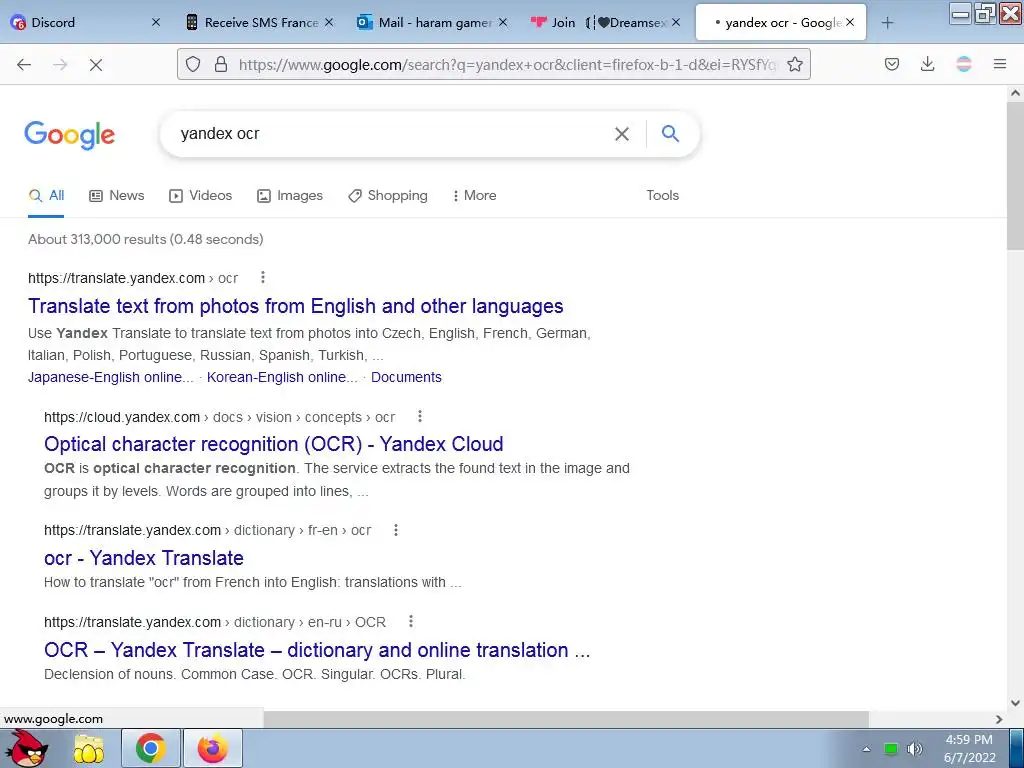1024x768 pixels.
Task: Open the Firefox downloads panel
Action: coord(927,64)
